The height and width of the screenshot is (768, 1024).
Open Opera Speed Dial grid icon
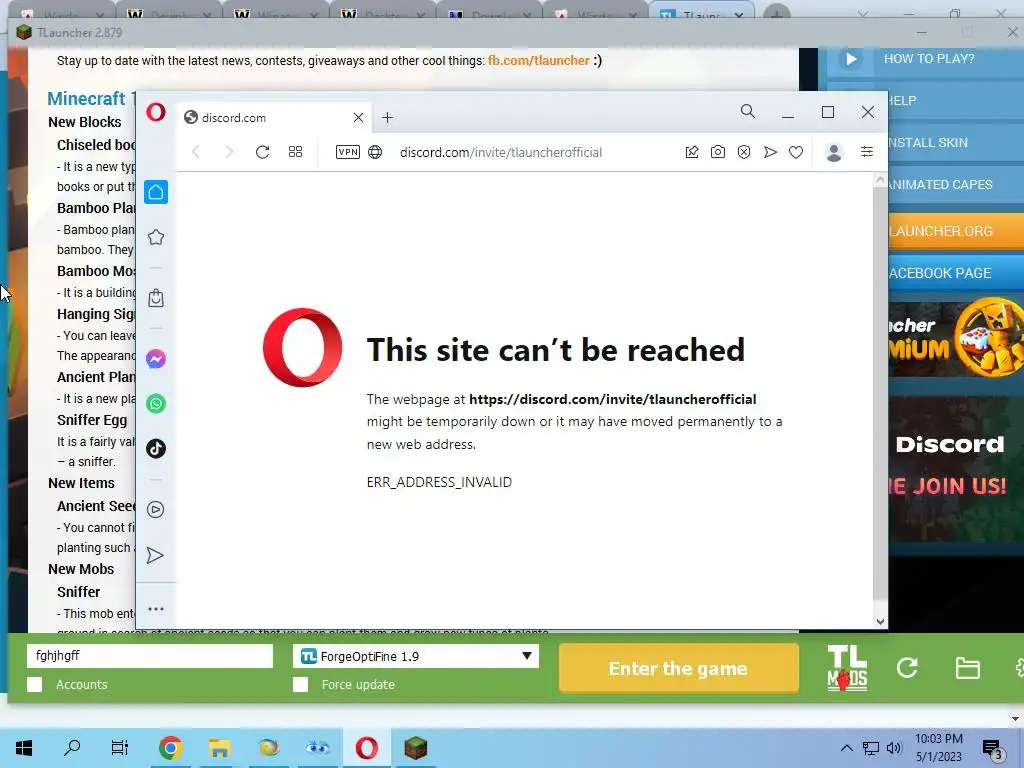(x=295, y=152)
